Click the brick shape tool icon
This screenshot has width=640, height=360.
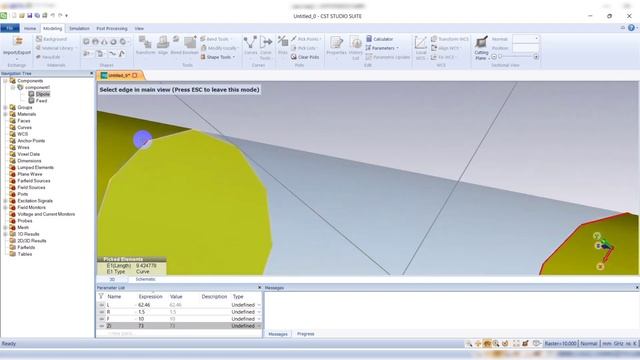tap(86, 41)
